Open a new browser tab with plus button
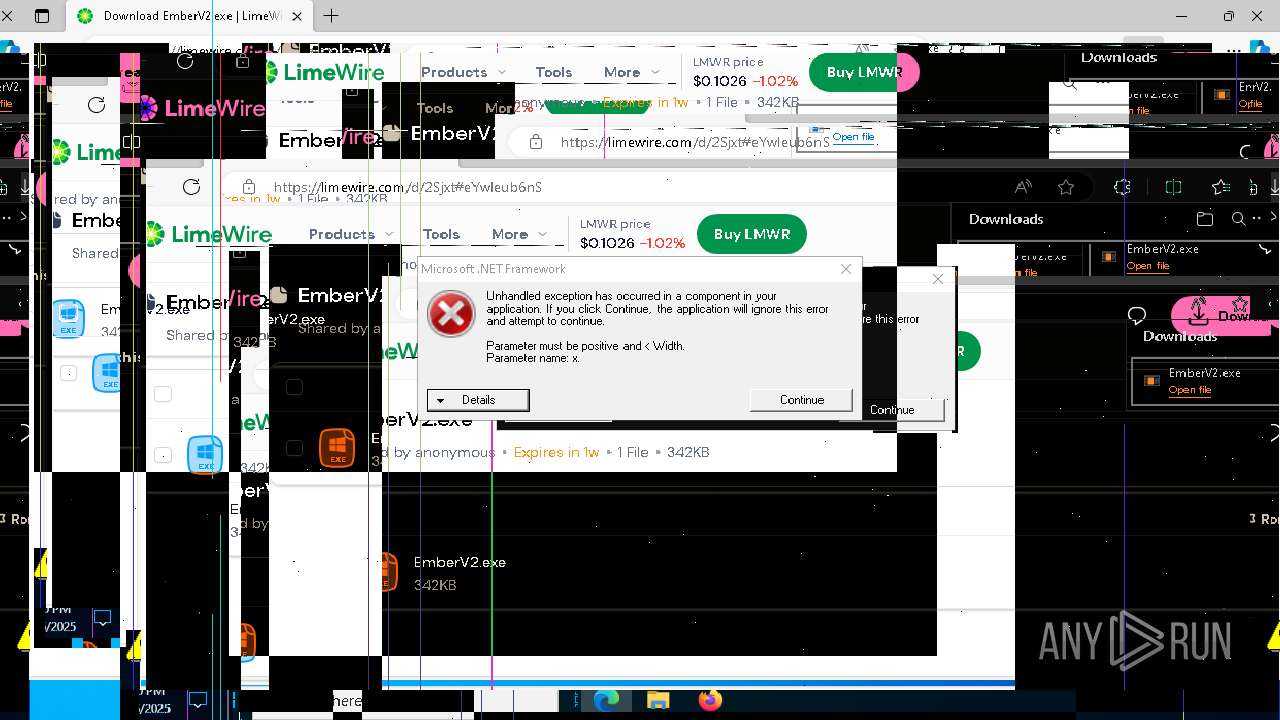The image size is (1280, 720). point(331,16)
